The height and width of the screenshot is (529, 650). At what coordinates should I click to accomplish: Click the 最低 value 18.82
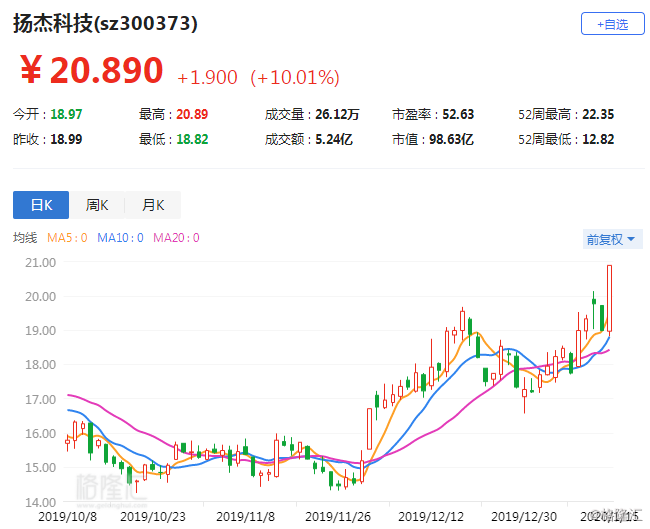pos(192,139)
